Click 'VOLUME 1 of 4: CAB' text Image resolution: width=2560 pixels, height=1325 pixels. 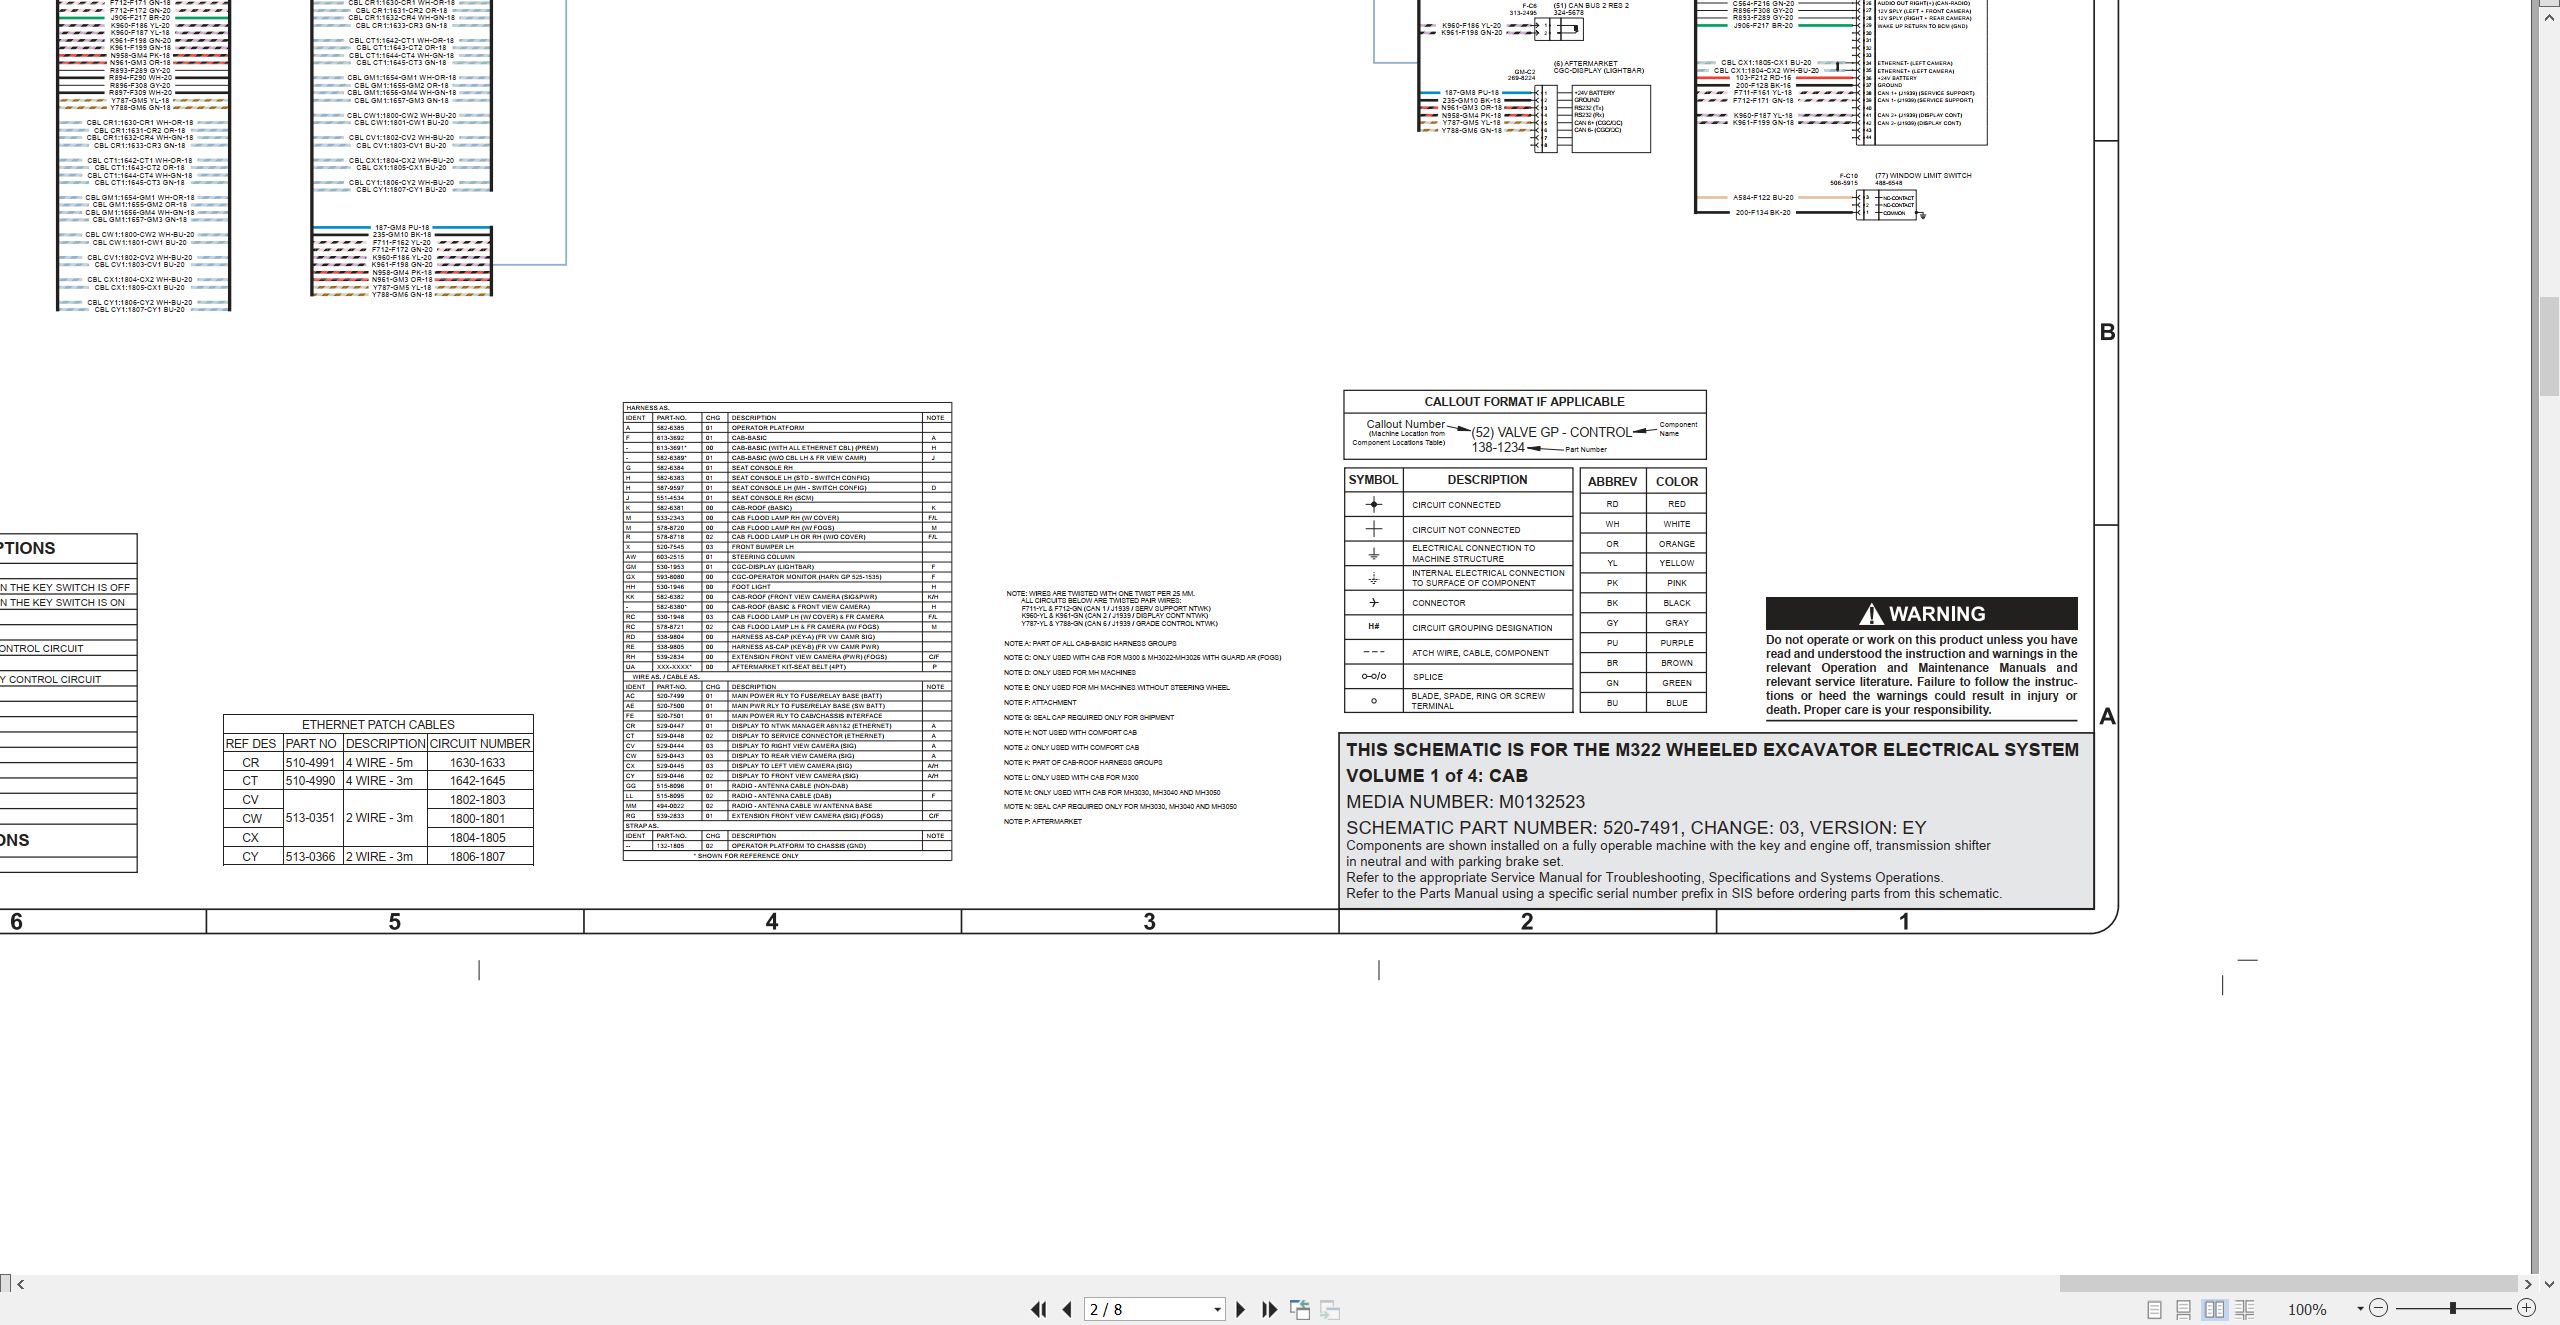coord(1436,775)
